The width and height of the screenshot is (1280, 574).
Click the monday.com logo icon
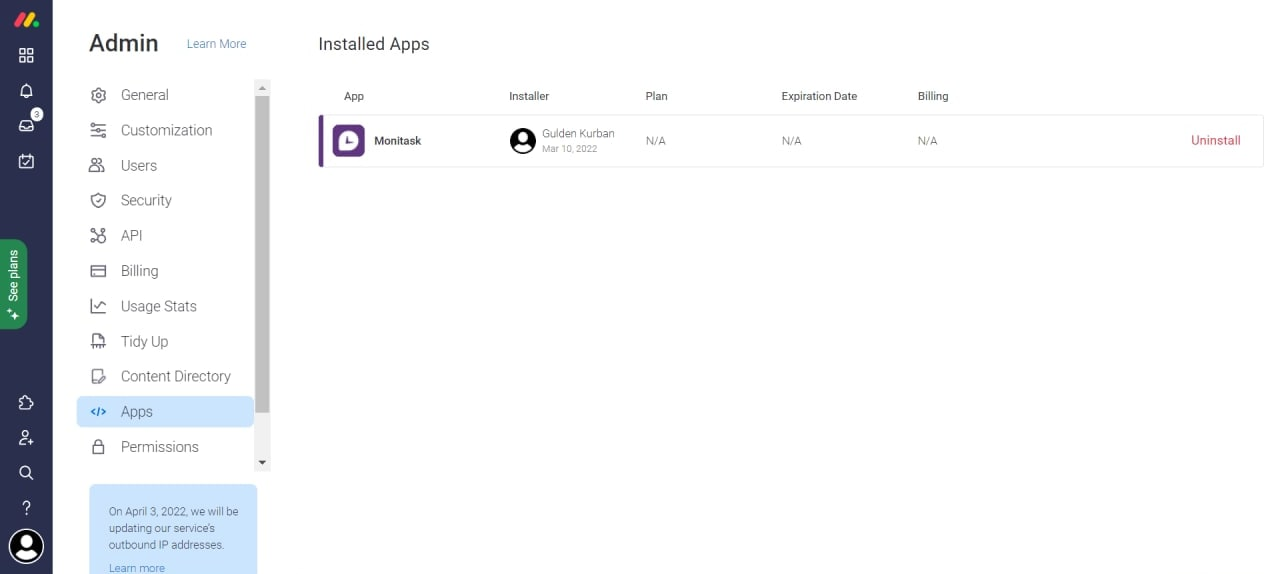click(26, 20)
